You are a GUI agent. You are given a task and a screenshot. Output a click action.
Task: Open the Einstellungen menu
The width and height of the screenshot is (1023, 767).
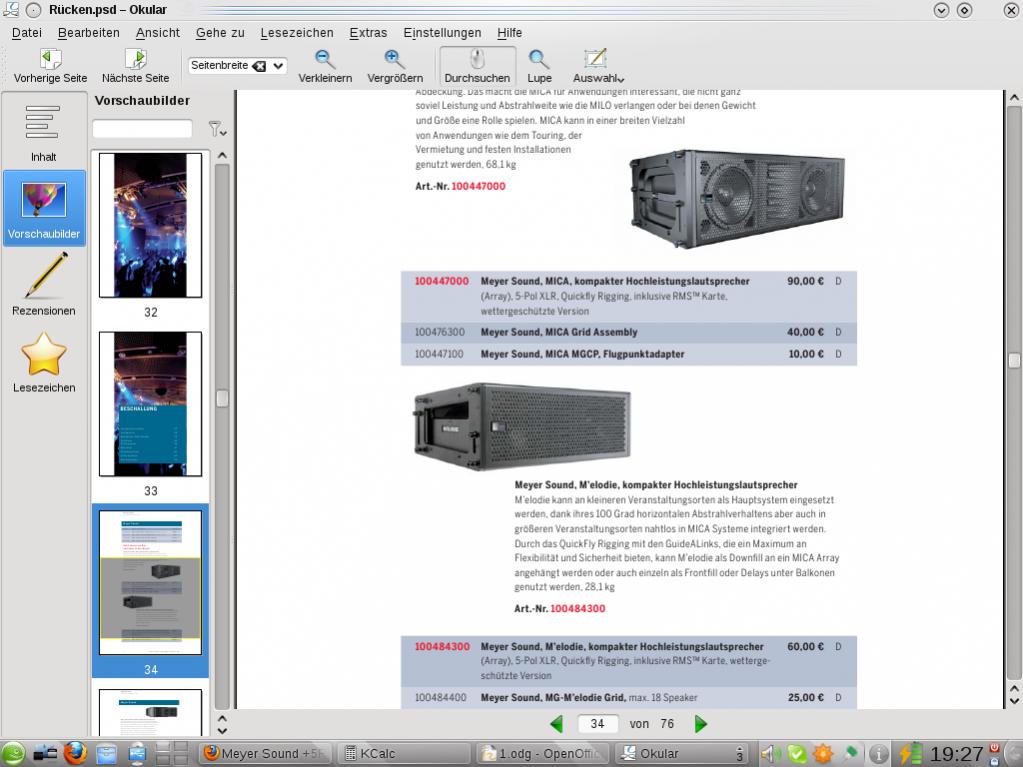[442, 33]
